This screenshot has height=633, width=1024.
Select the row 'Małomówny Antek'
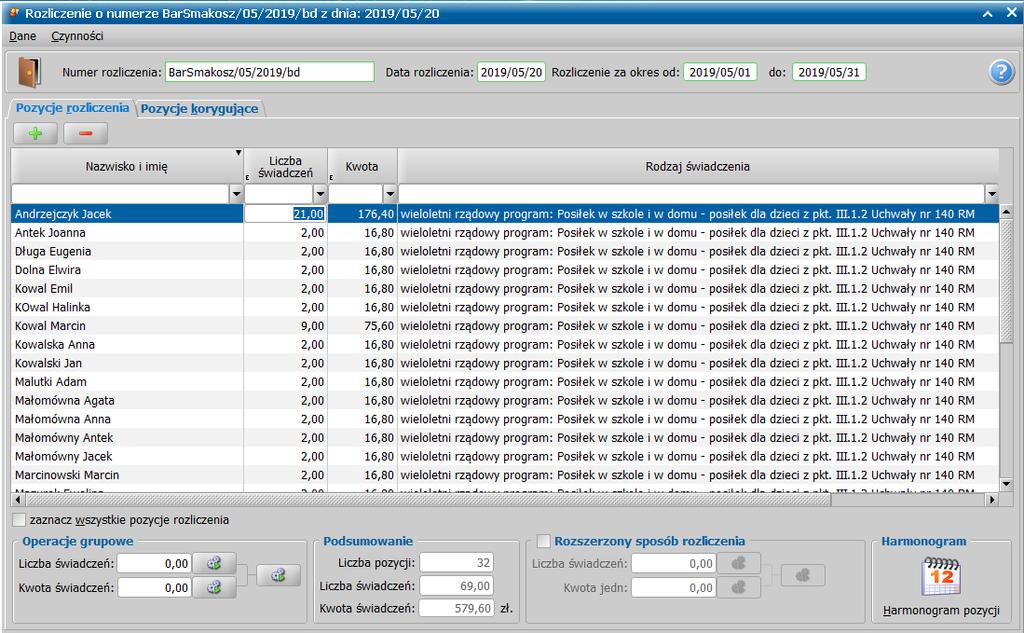click(x=505, y=438)
